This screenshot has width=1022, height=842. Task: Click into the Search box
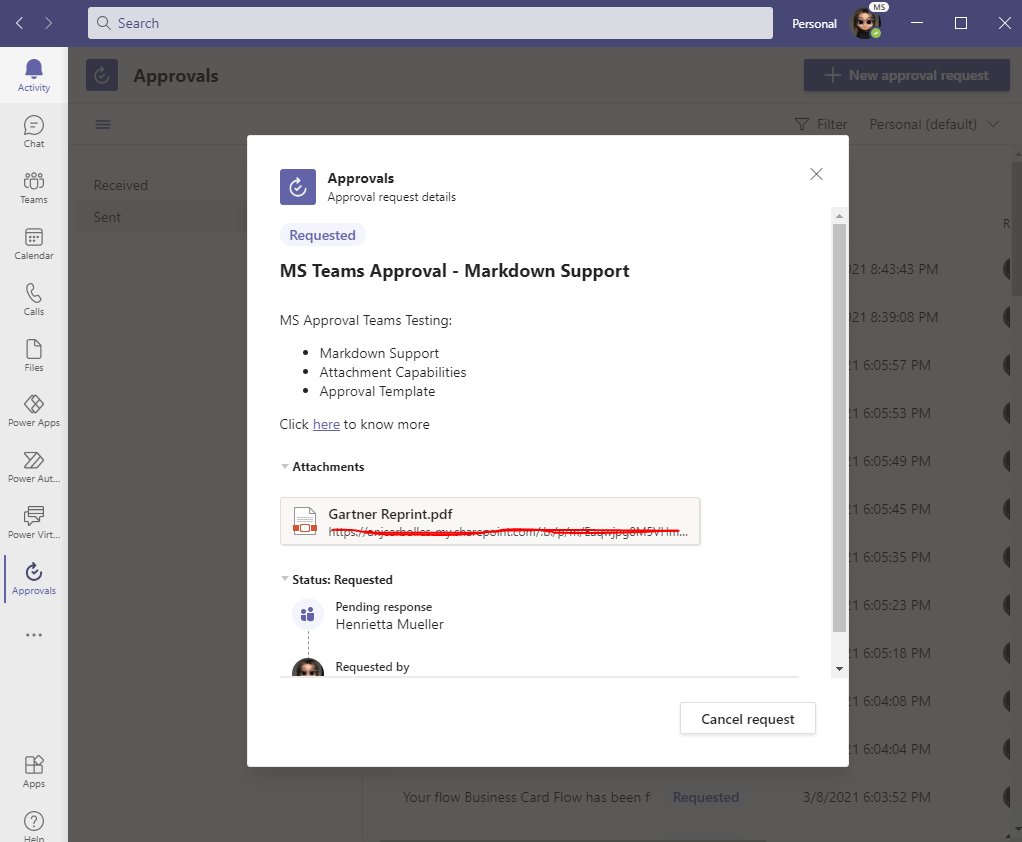[x=430, y=23]
